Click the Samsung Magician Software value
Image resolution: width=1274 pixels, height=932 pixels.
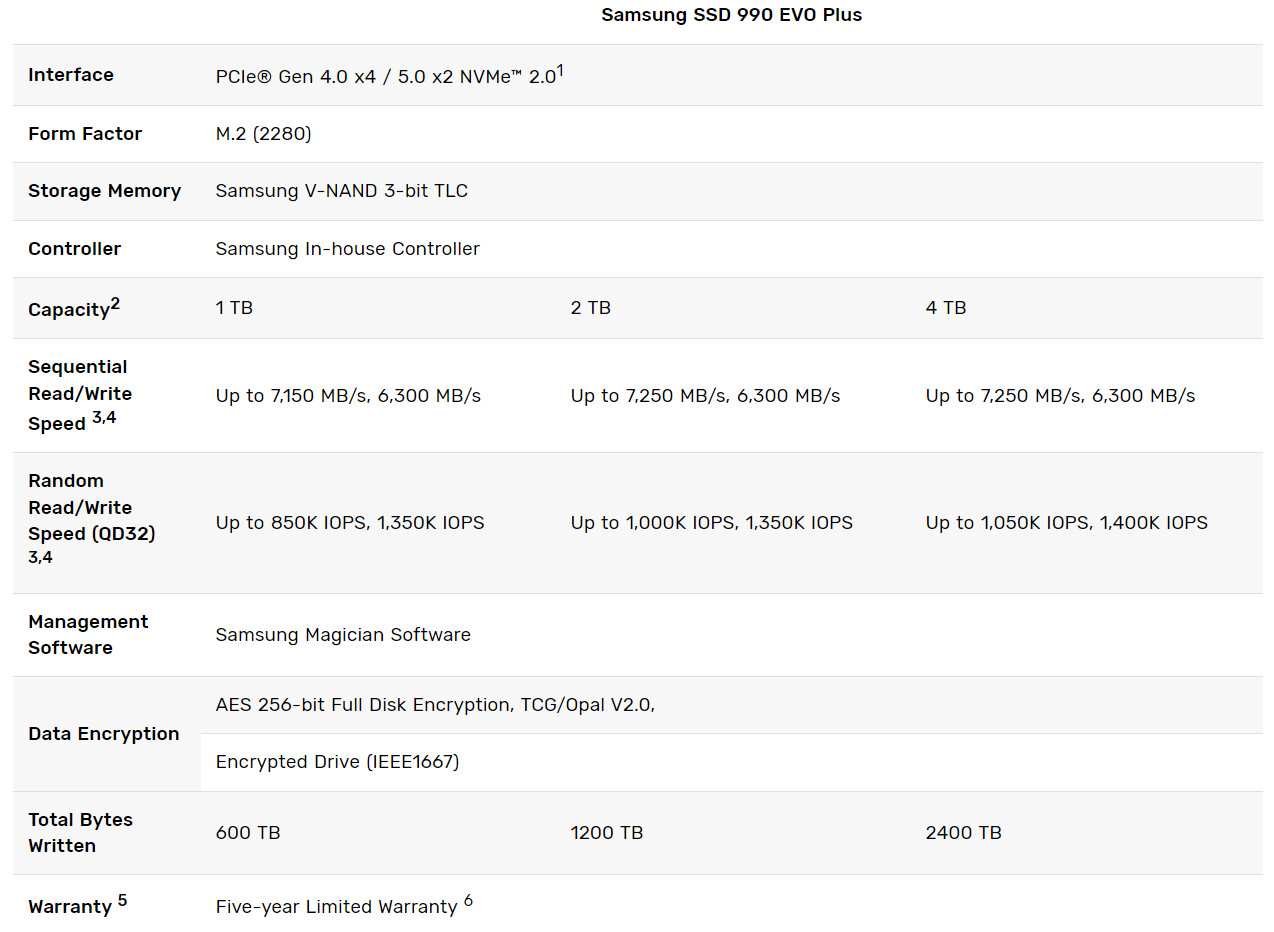342,635
